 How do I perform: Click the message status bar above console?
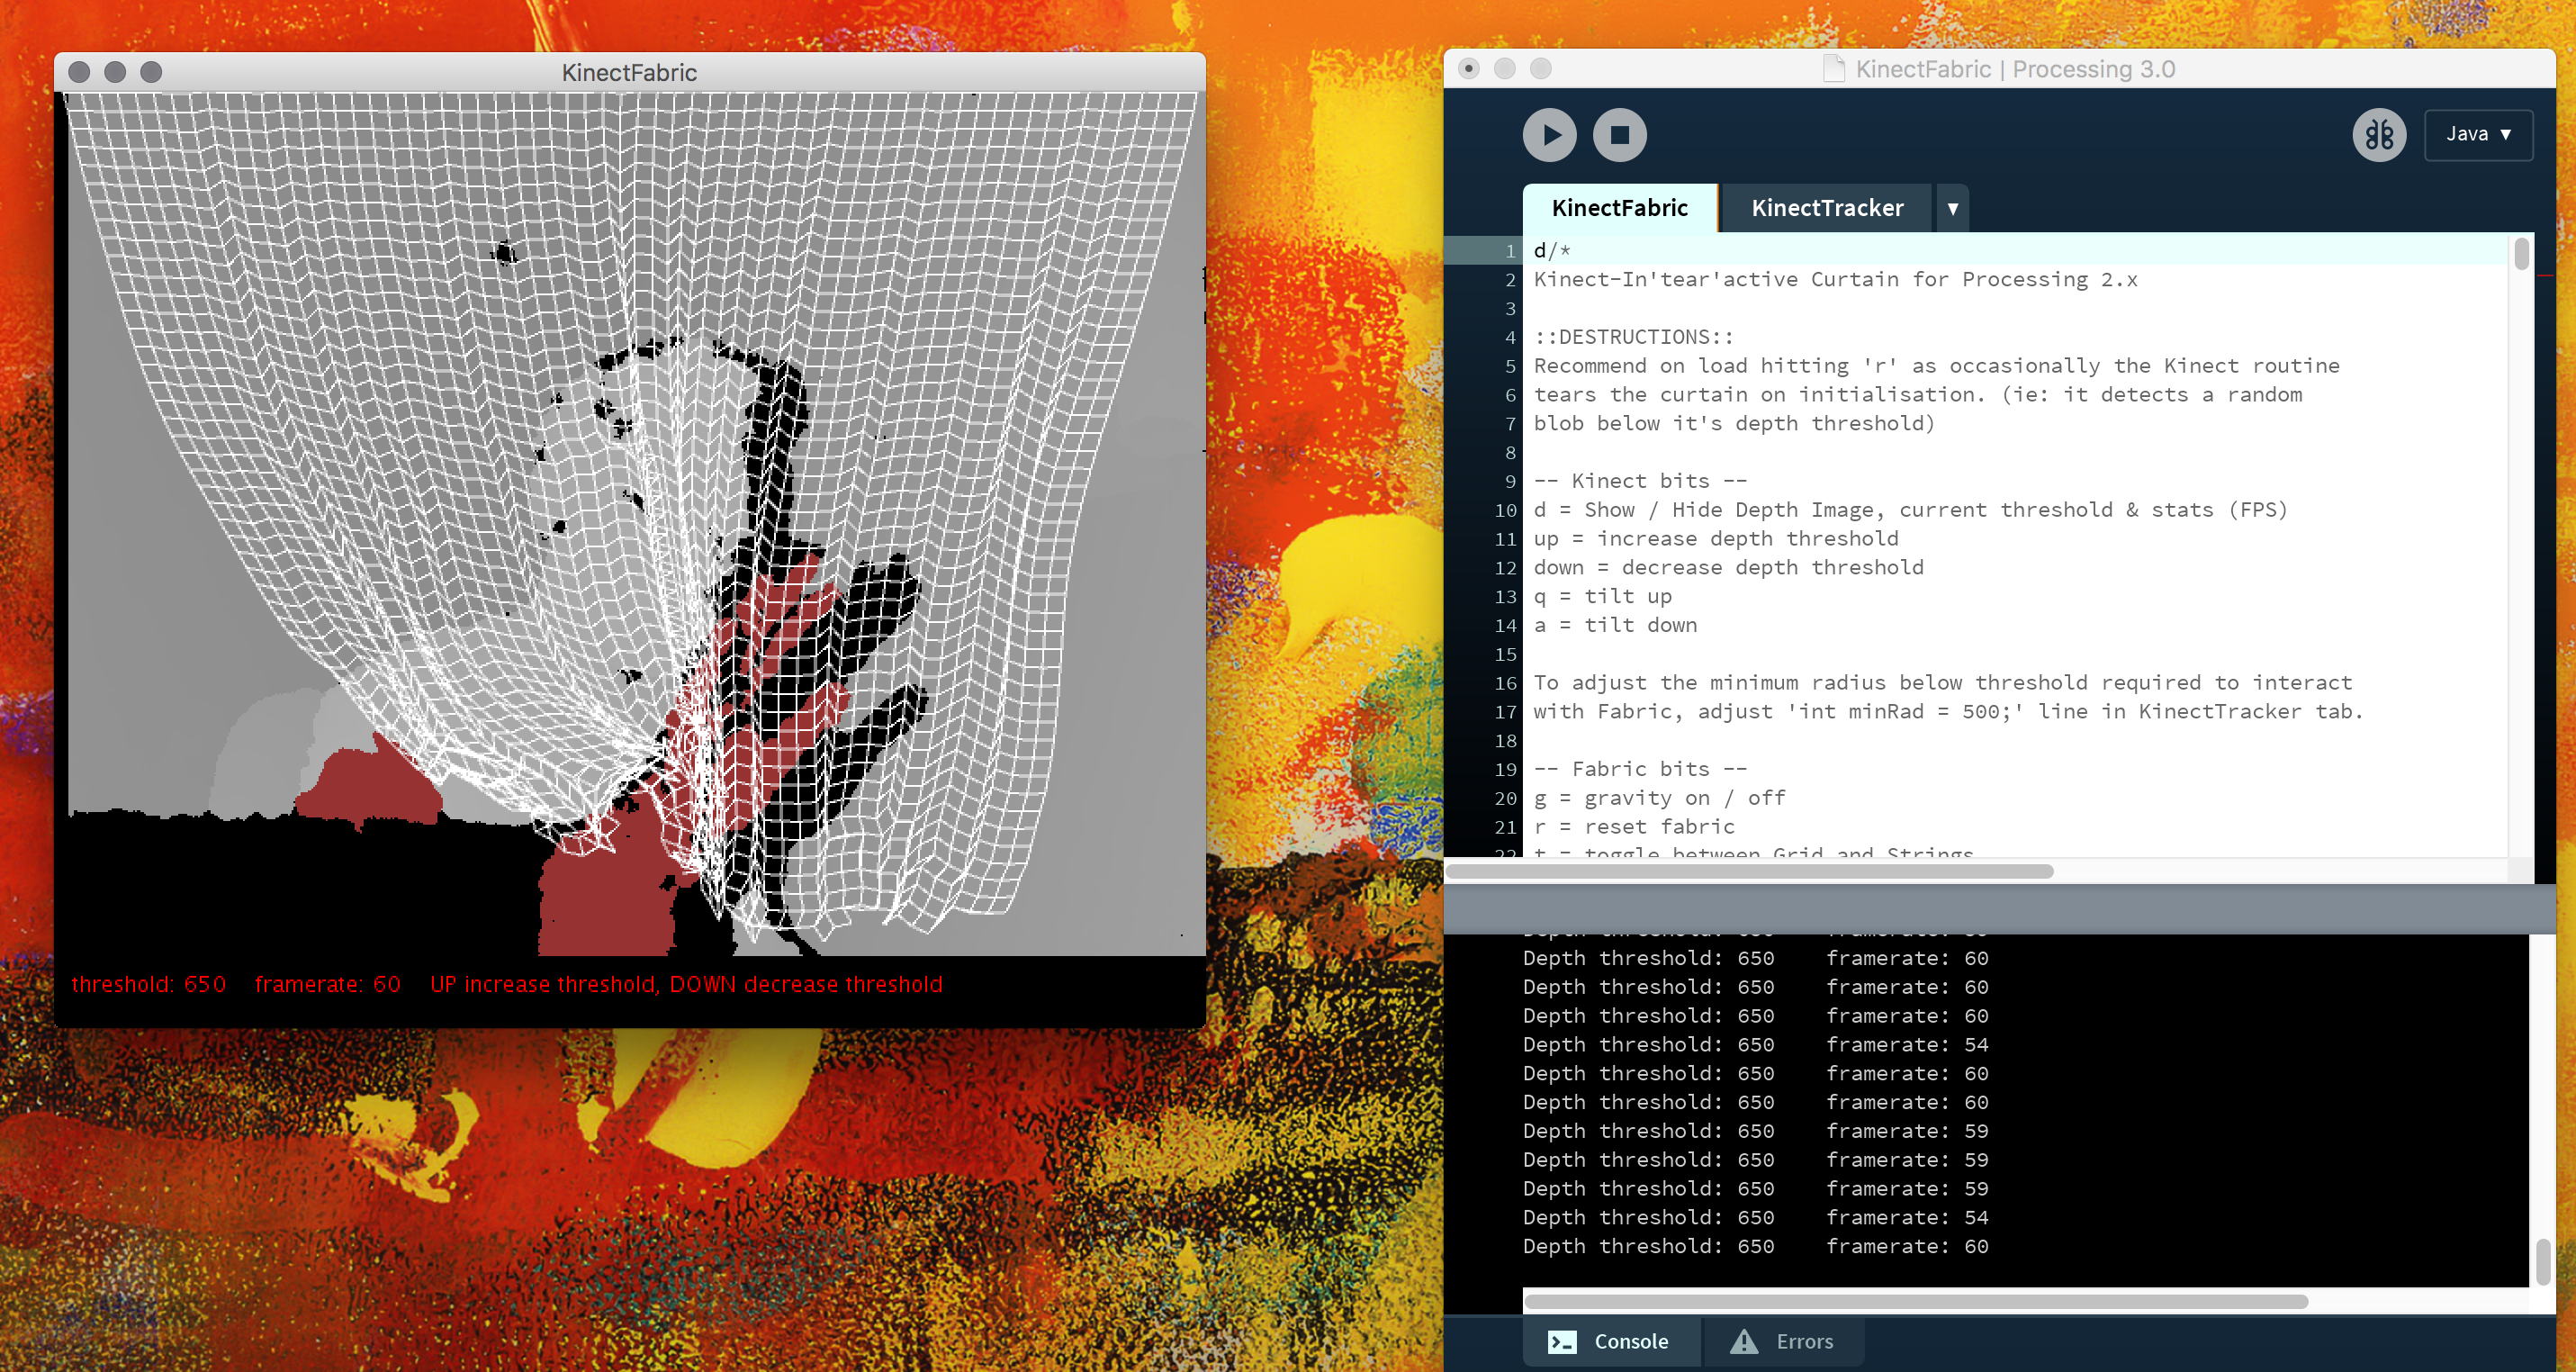pos(1999,909)
